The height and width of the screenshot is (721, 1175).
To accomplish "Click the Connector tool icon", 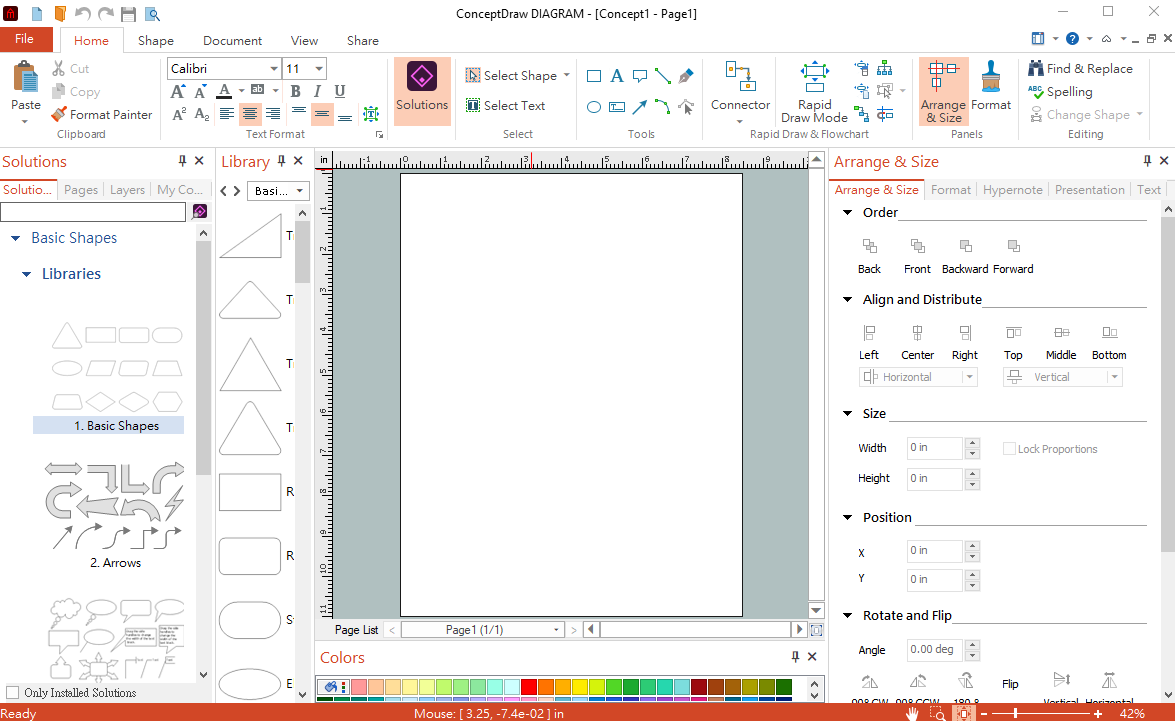I will 740,78.
